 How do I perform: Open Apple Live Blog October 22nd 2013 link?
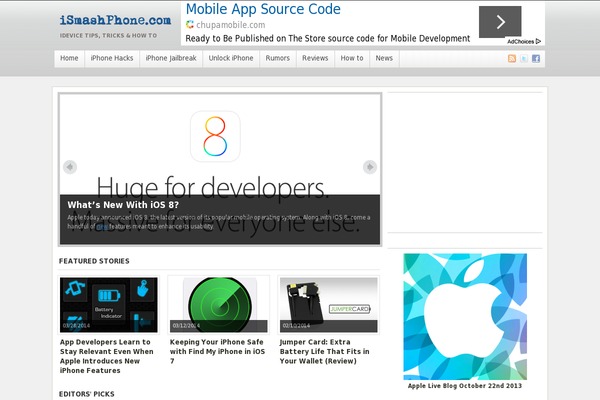[465, 386]
